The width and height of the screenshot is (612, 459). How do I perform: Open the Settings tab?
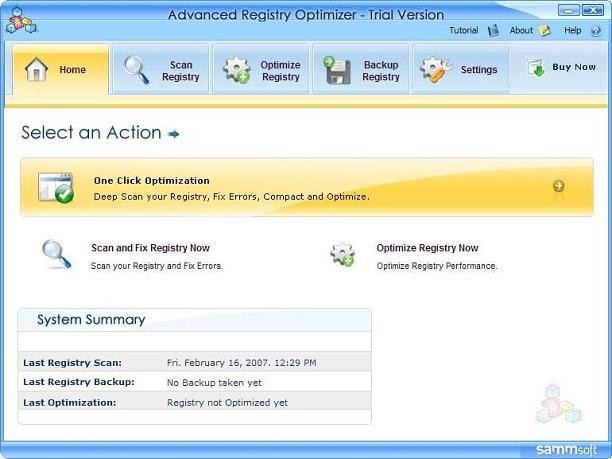pyautogui.click(x=461, y=69)
